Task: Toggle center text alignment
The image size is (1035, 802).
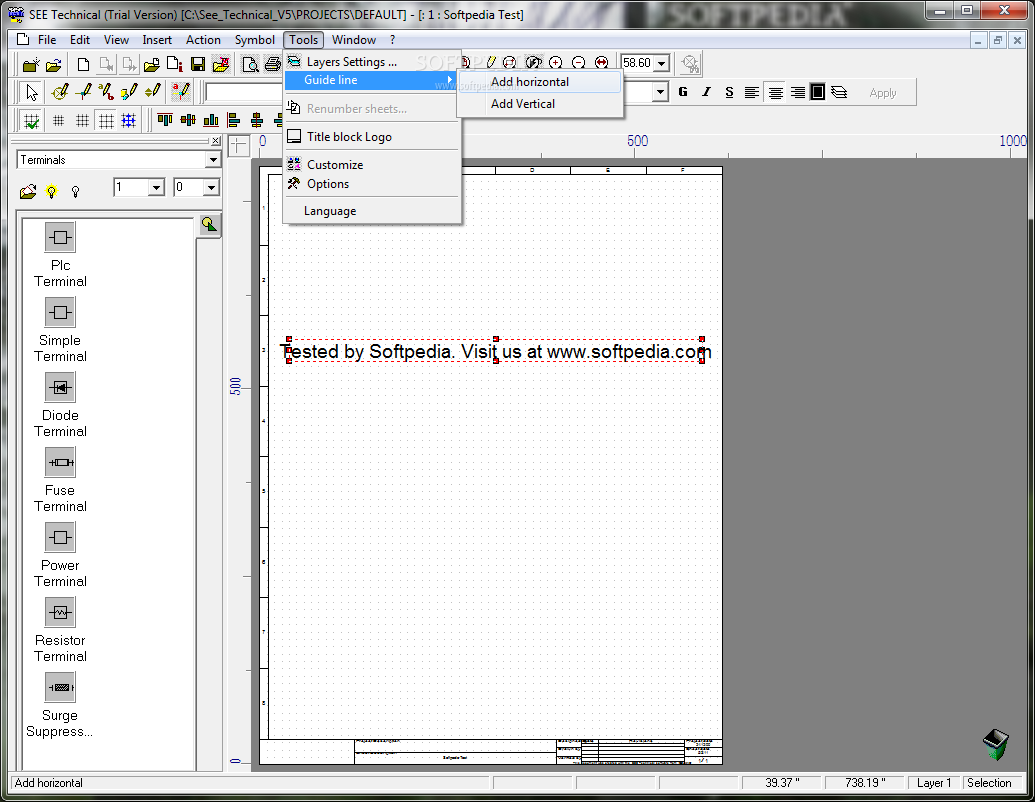Action: pos(776,92)
